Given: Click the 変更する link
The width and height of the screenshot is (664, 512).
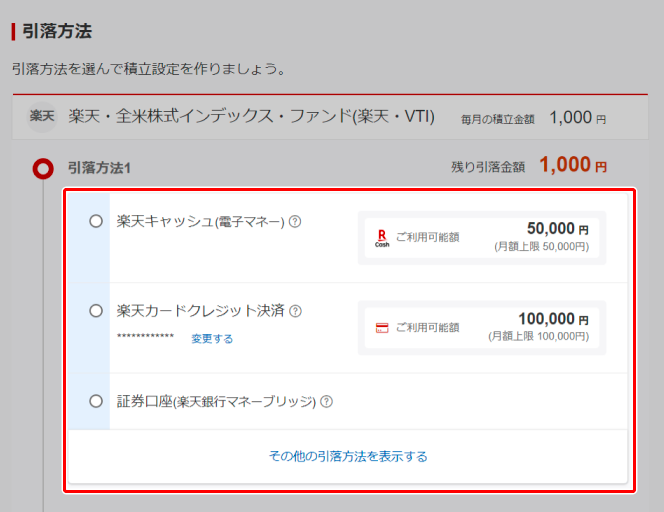Looking at the screenshot, I should pos(212,339).
